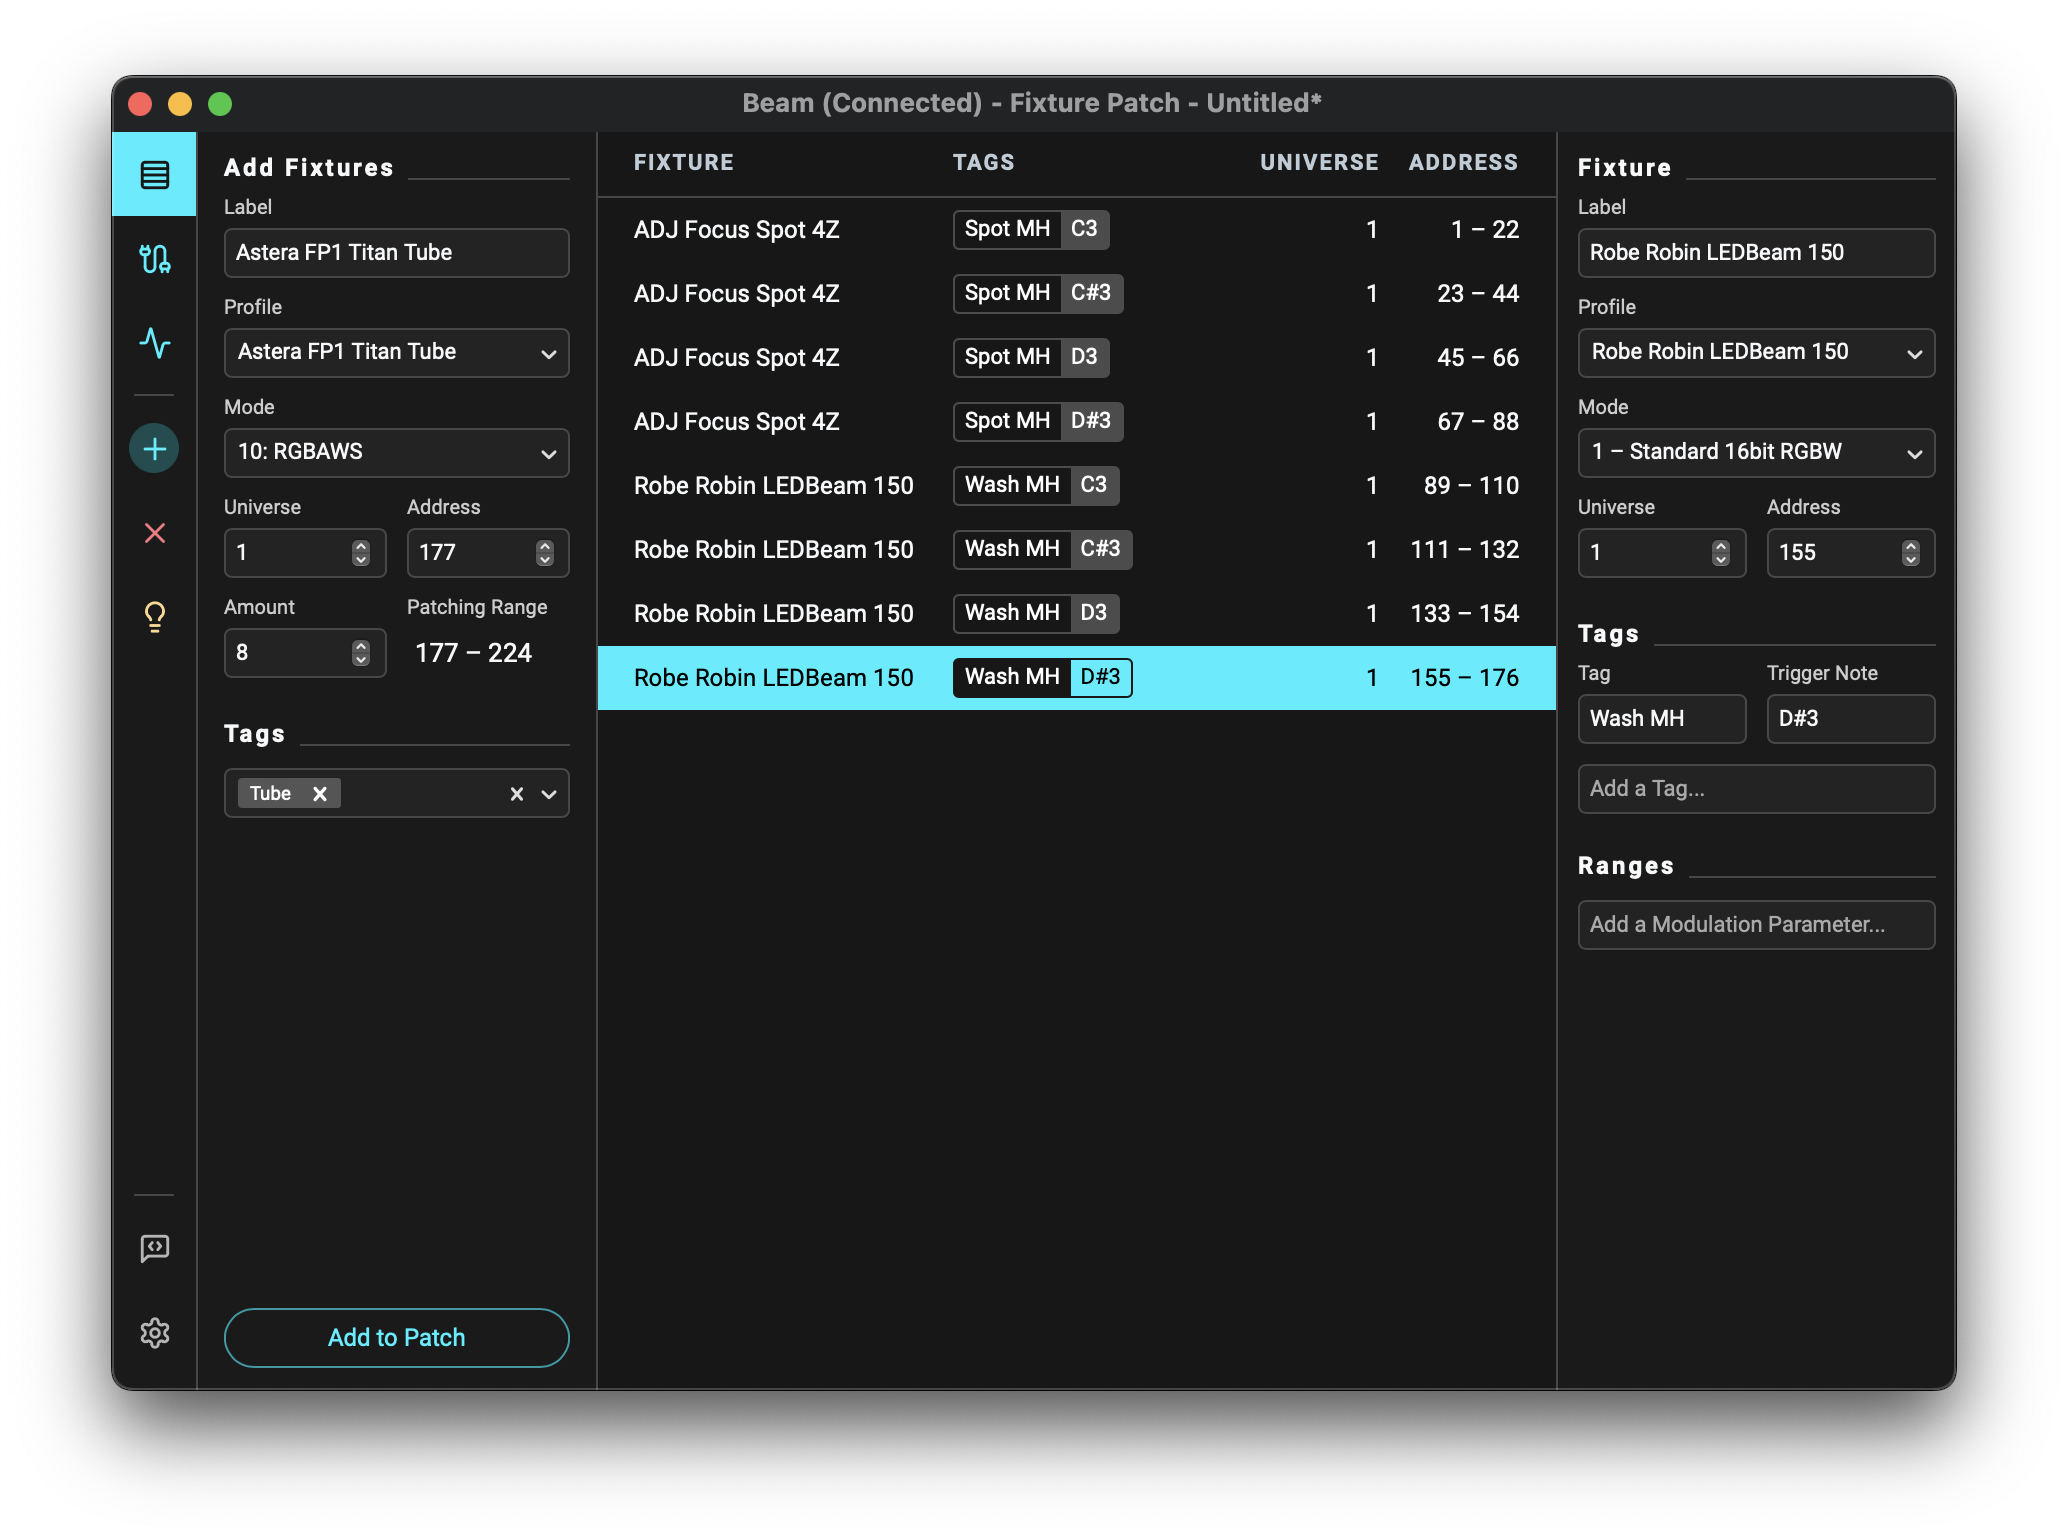Click the Add a Tag field

click(1756, 789)
